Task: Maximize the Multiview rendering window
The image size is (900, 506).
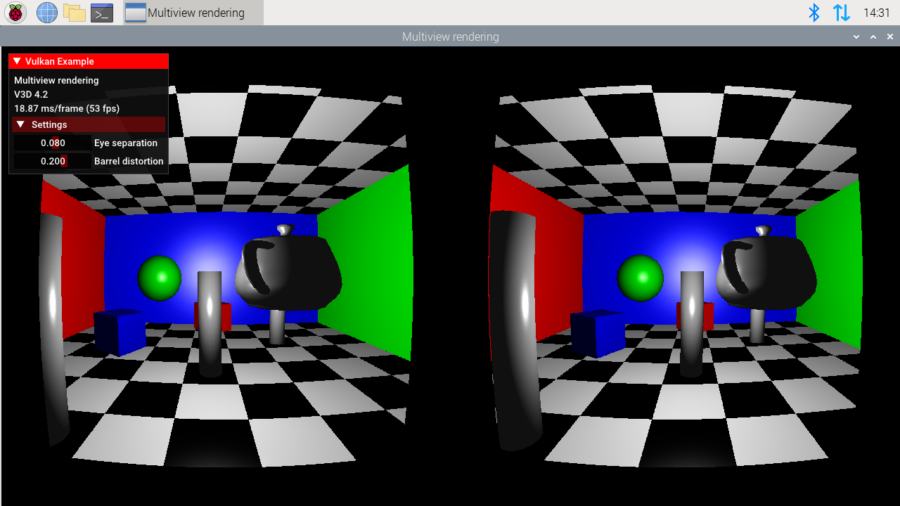Action: pyautogui.click(x=873, y=37)
